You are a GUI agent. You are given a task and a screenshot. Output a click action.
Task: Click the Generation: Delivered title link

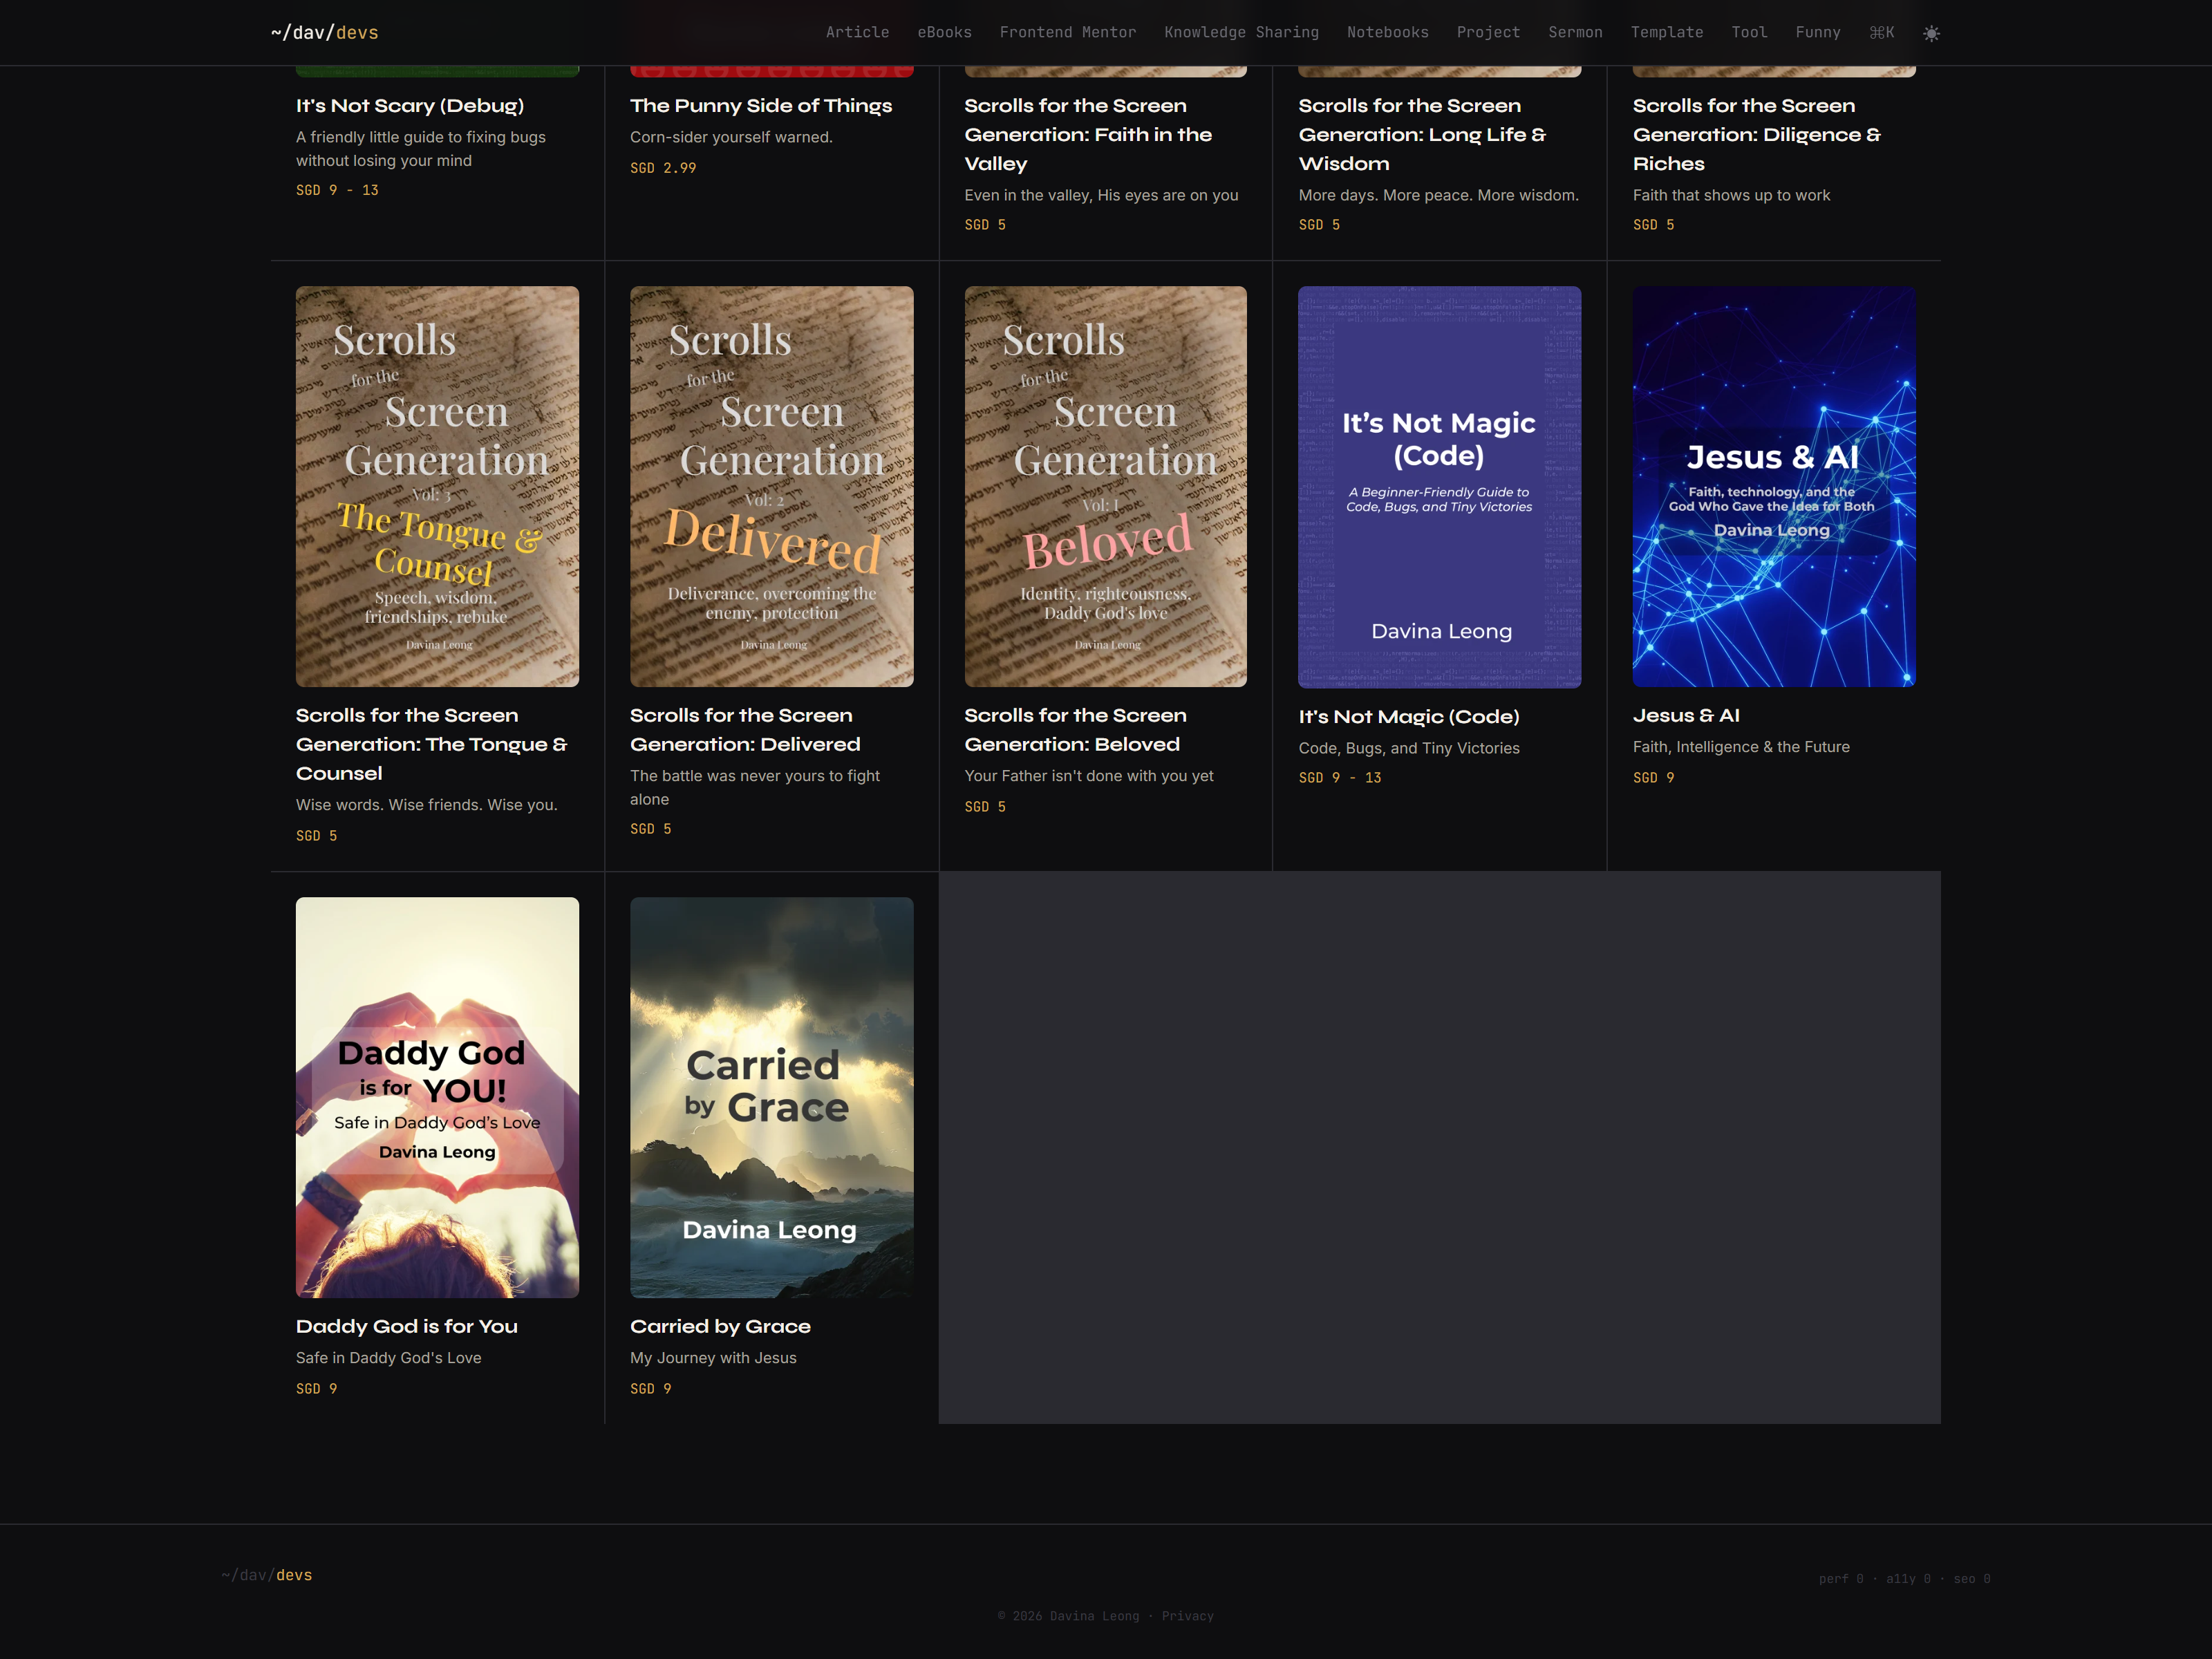pos(745,730)
